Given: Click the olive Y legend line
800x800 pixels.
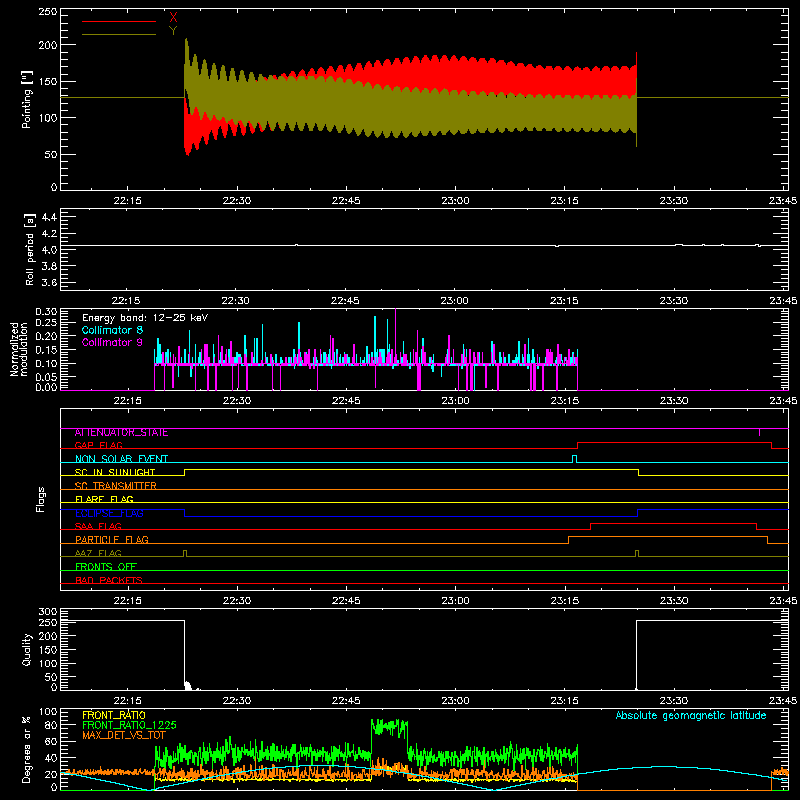Looking at the screenshot, I should click(x=119, y=34).
